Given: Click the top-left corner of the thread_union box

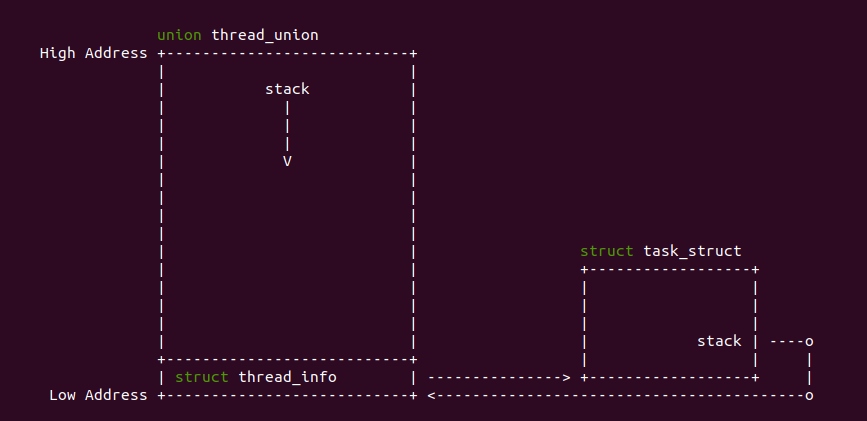Looking at the screenshot, I should click(x=161, y=53).
